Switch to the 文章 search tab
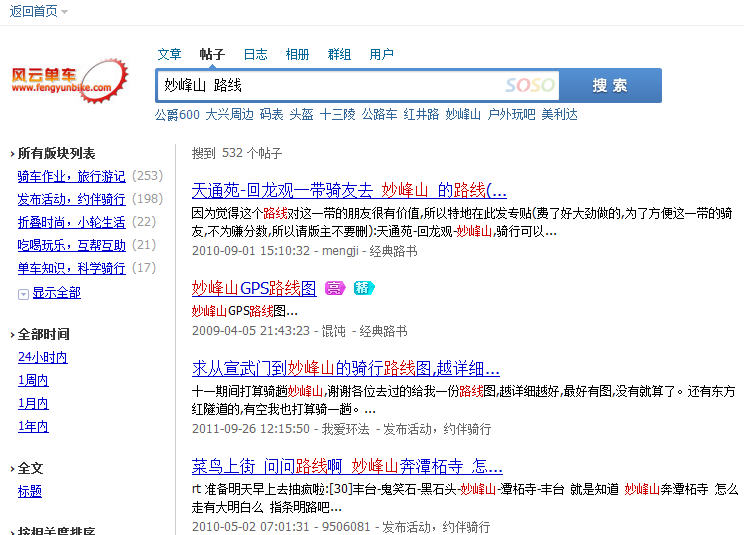This screenshot has height=535, width=744. [169, 54]
